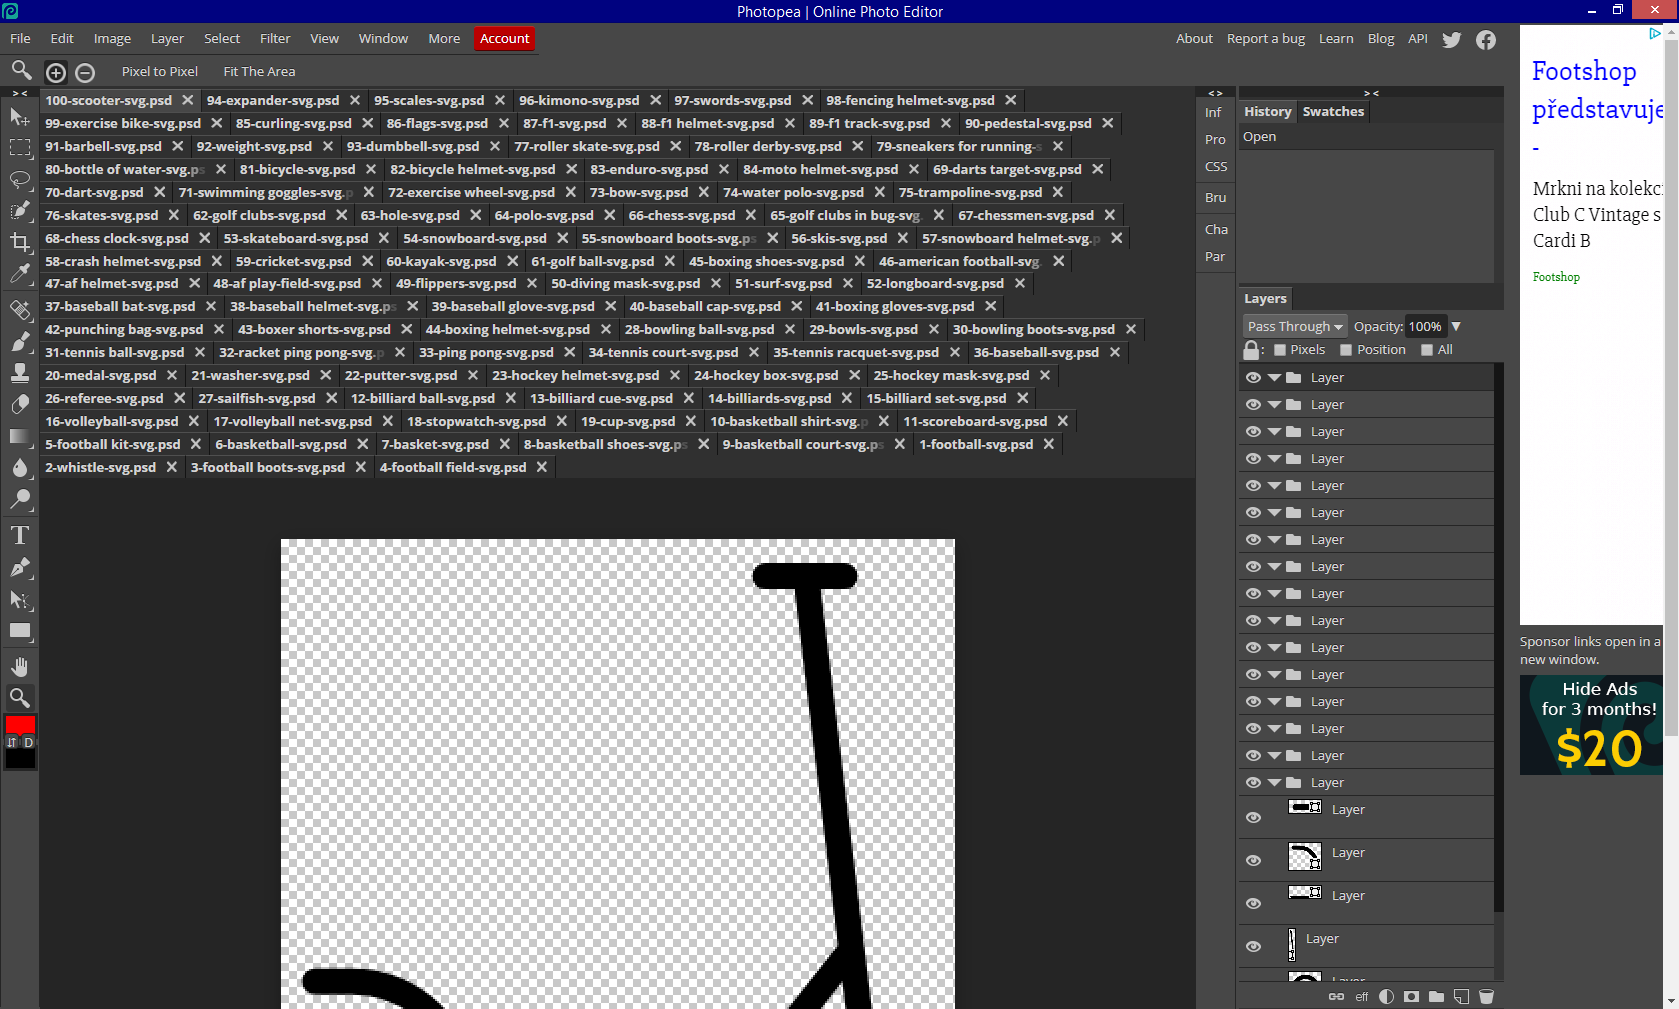
Task: Create a new layer from the layers panel
Action: point(1461,996)
